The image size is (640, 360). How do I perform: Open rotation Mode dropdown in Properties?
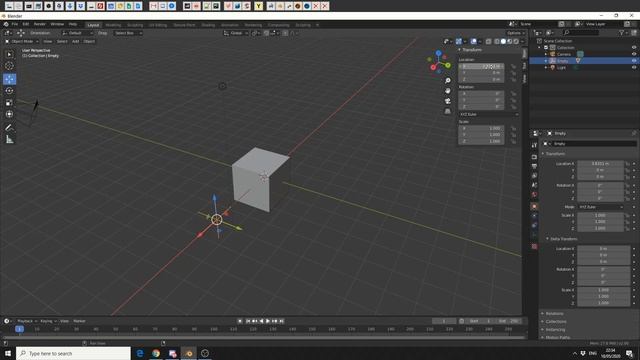click(601, 207)
